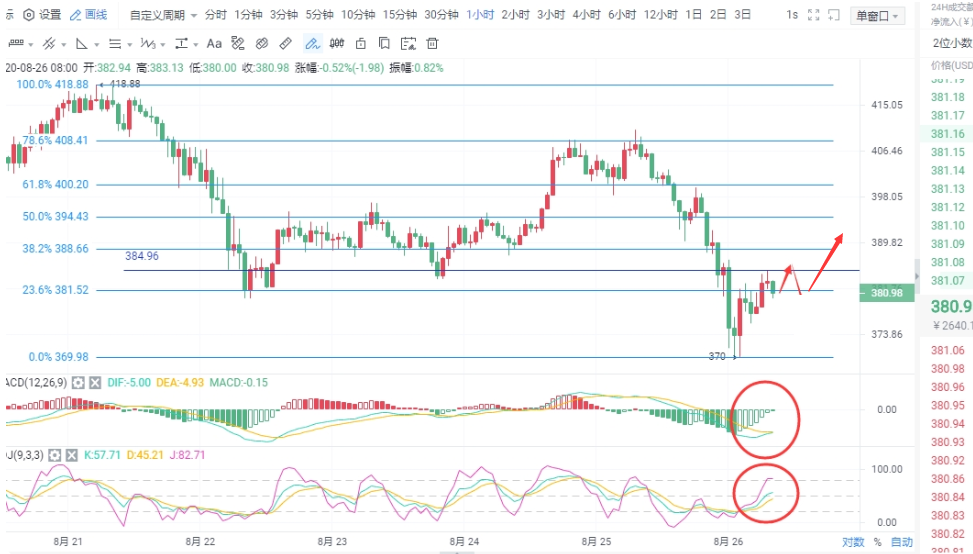Open MACD indicator settings gear
The image size is (973, 554).
pyautogui.click(x=78, y=383)
